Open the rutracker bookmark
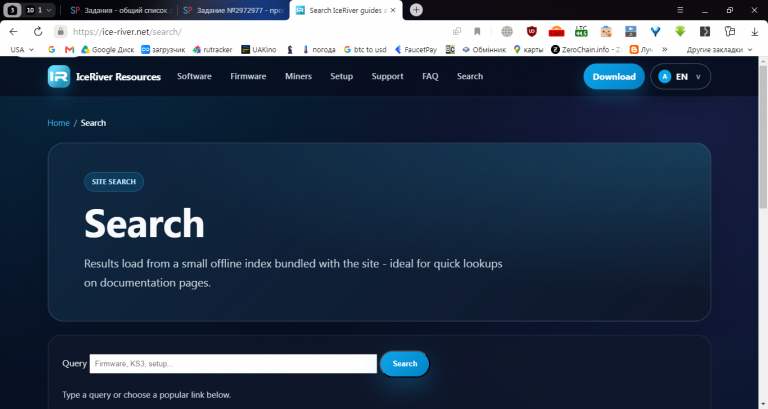The width and height of the screenshot is (768, 409). (x=213, y=49)
